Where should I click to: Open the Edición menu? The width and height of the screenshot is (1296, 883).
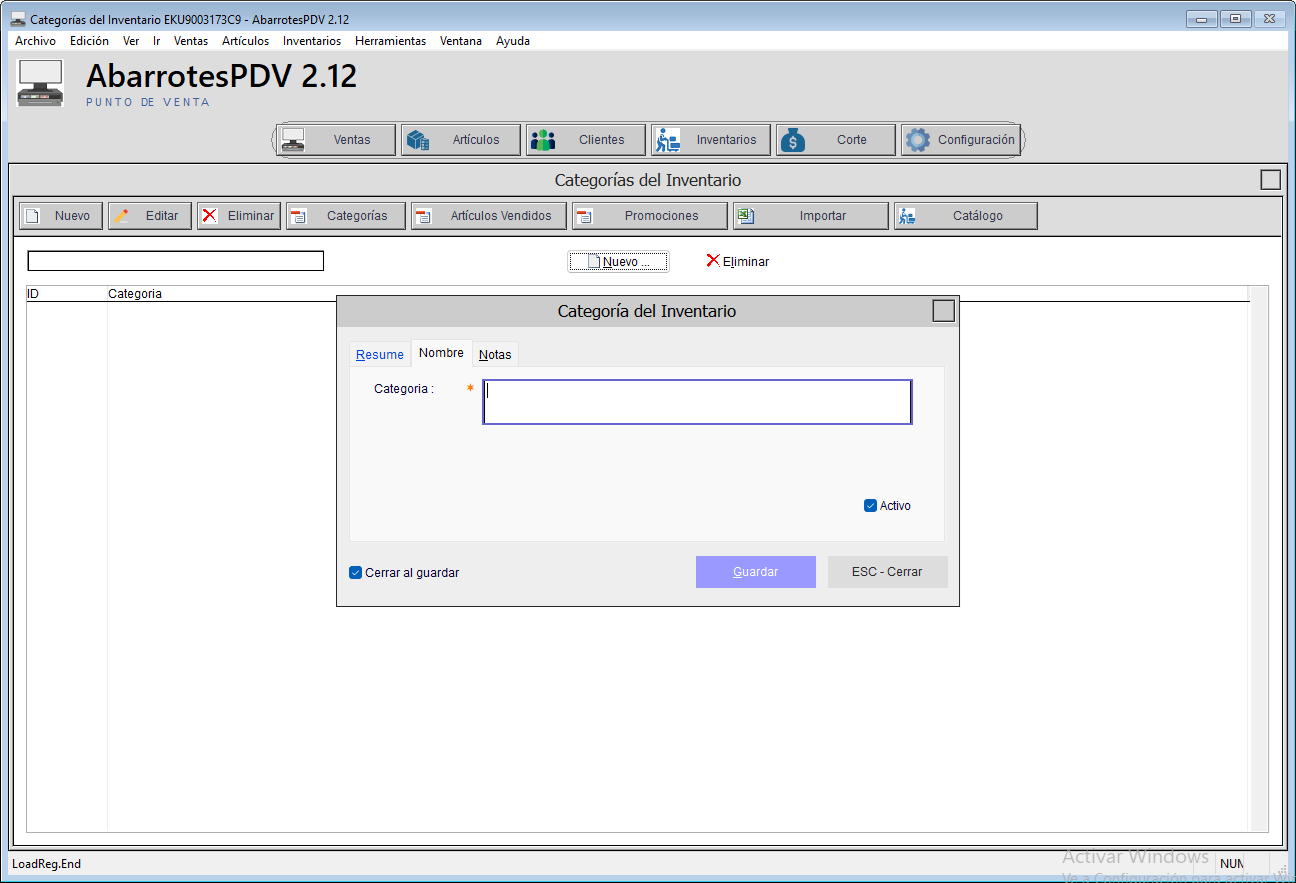(89, 41)
